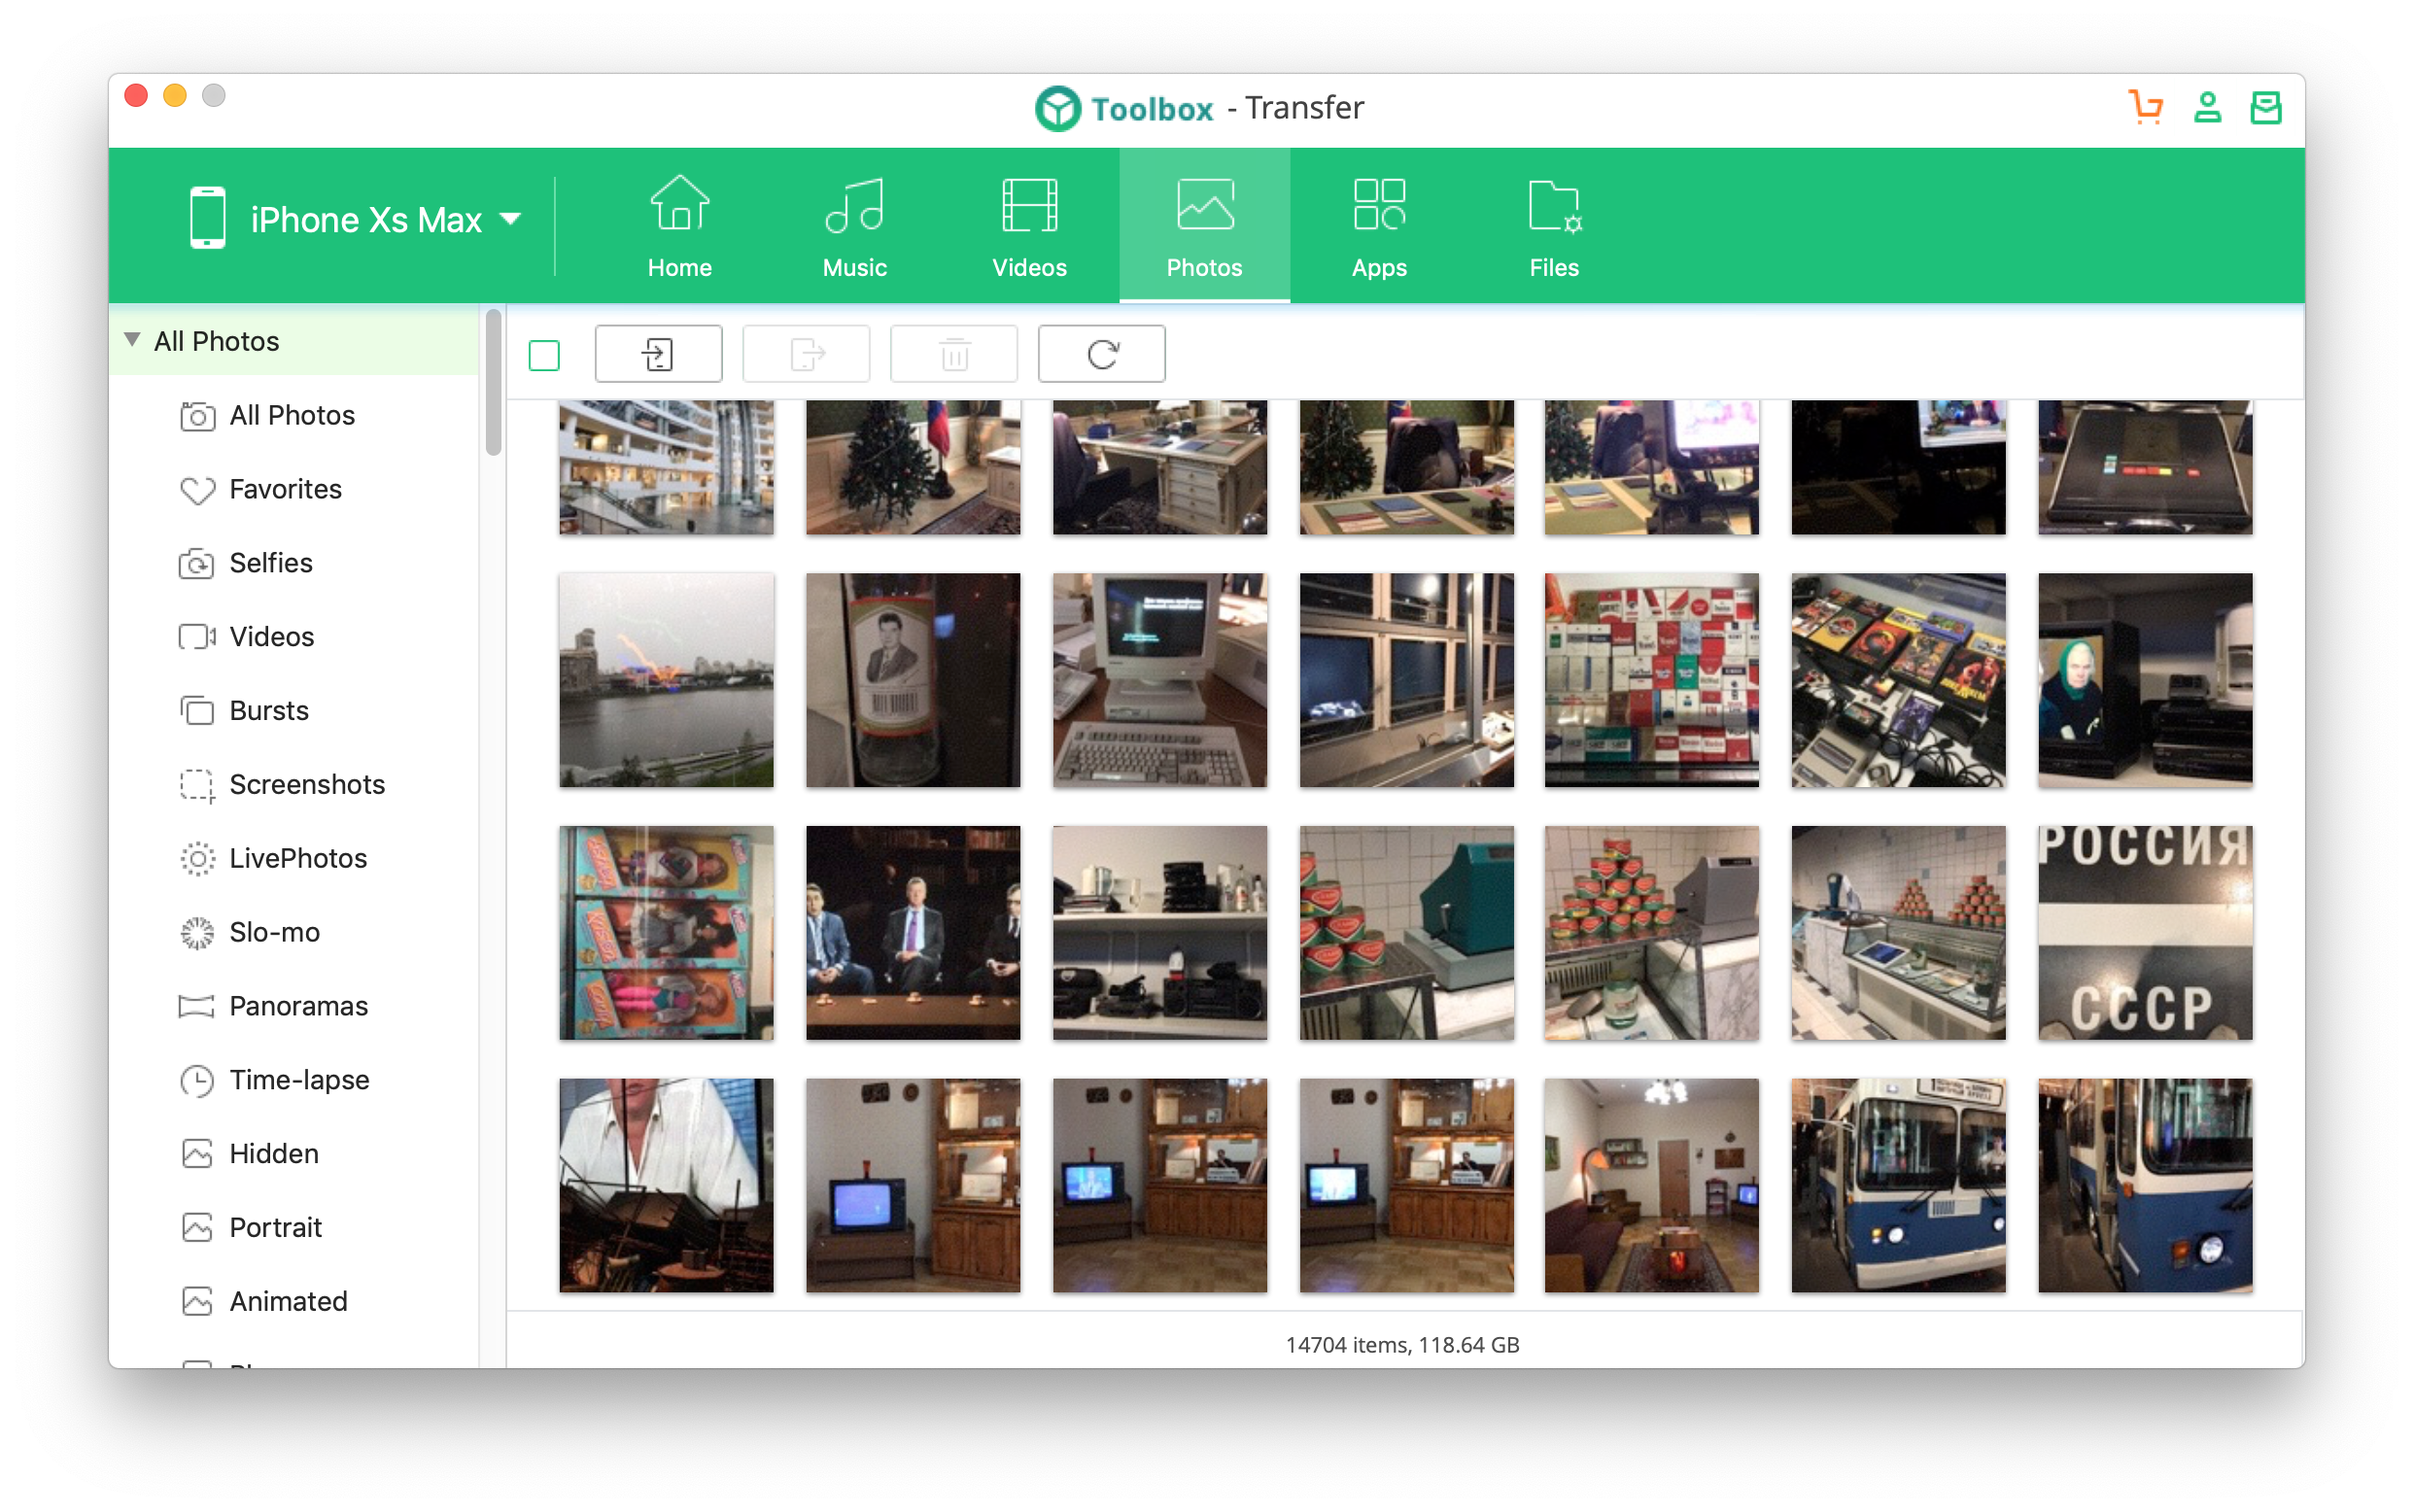Open the user account icon
This screenshot has height=1512, width=2414.
2207,107
